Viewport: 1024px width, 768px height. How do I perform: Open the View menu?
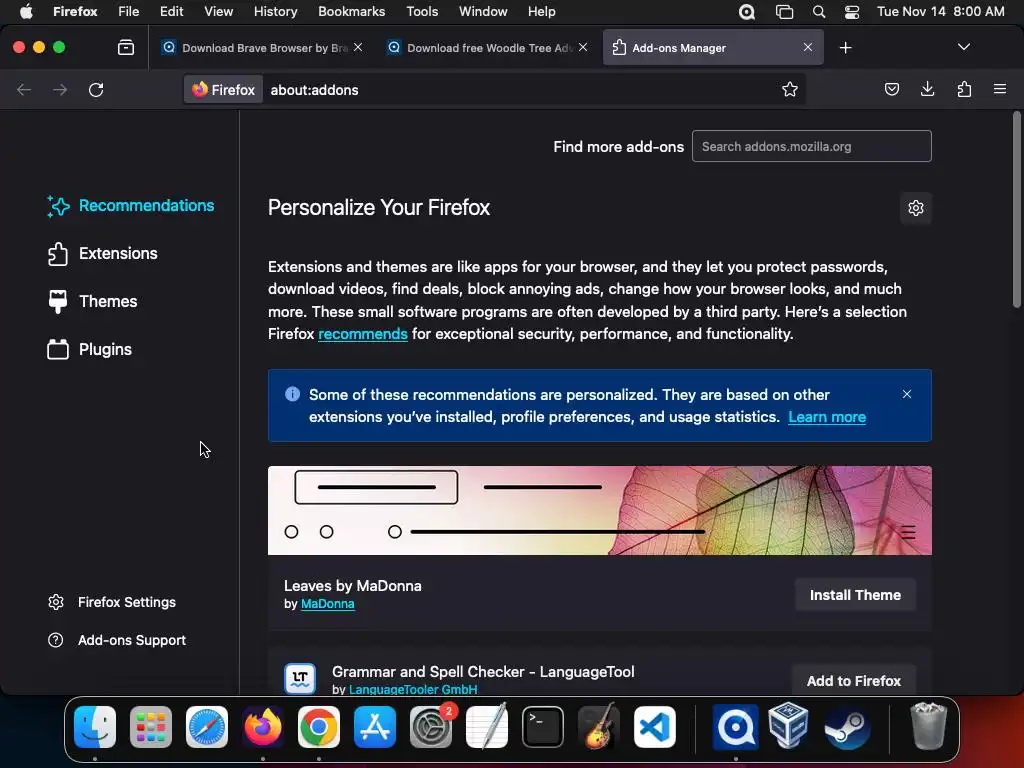click(218, 11)
